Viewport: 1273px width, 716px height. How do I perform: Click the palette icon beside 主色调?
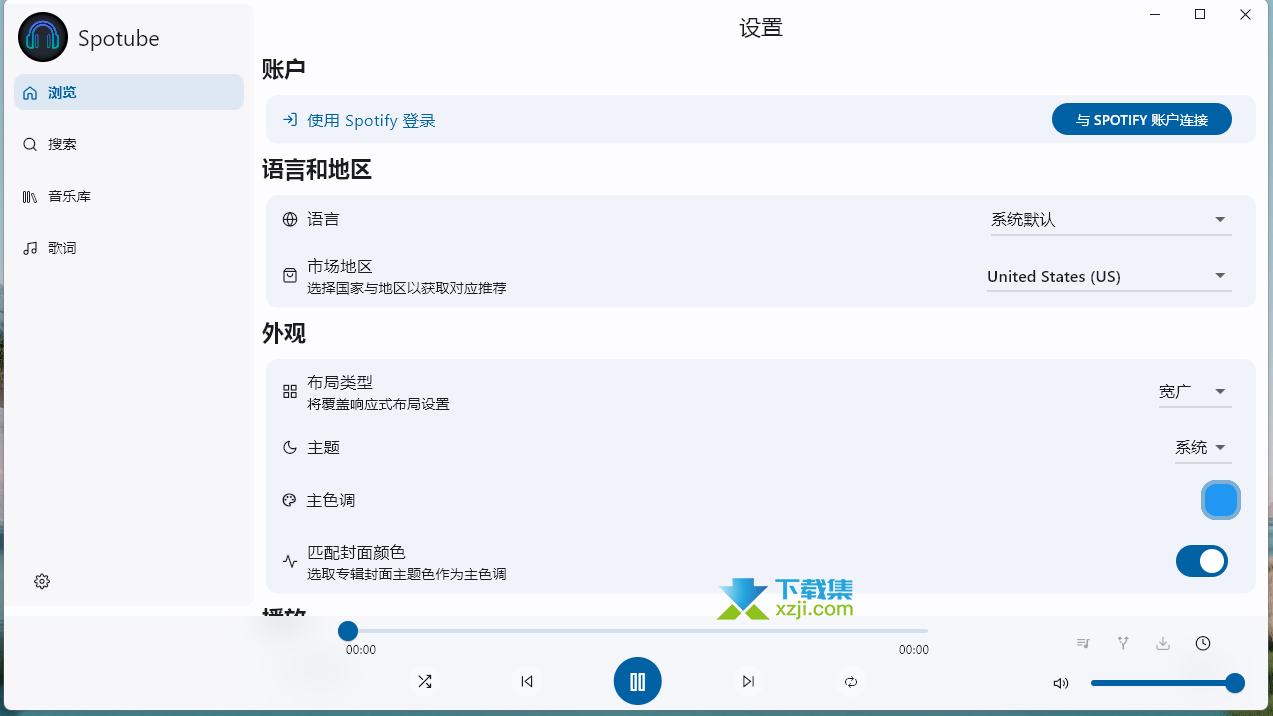[290, 500]
